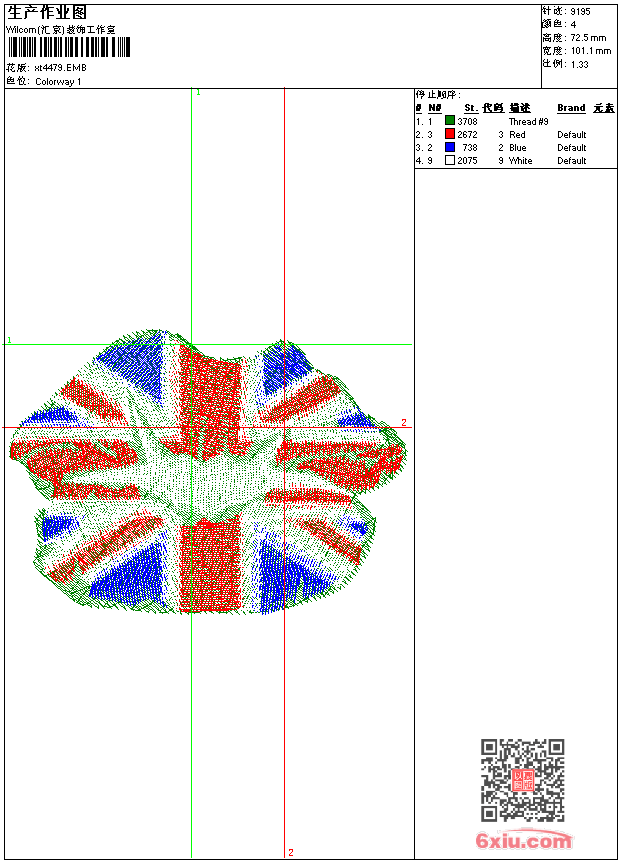The width and height of the screenshot is (620, 860).
Task: Click Default brand in the Blue row
Action: click(572, 148)
